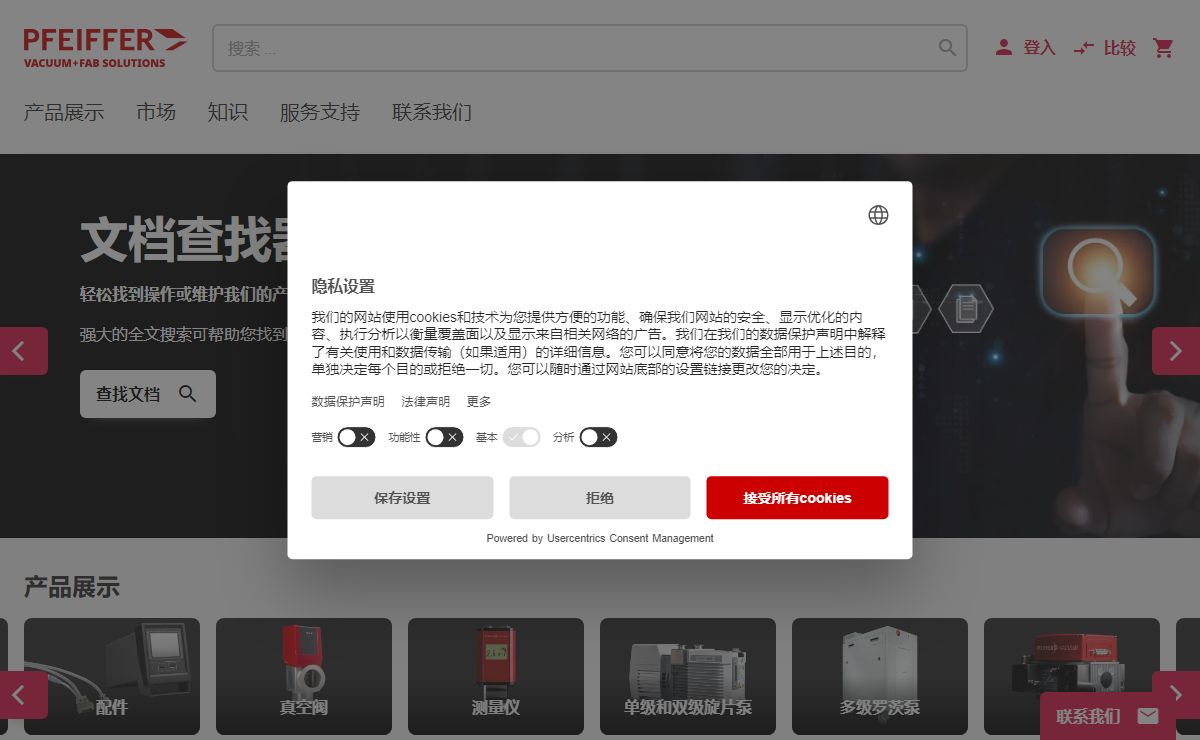Open the 市场 menu
The width and height of the screenshot is (1200, 740).
pos(156,112)
